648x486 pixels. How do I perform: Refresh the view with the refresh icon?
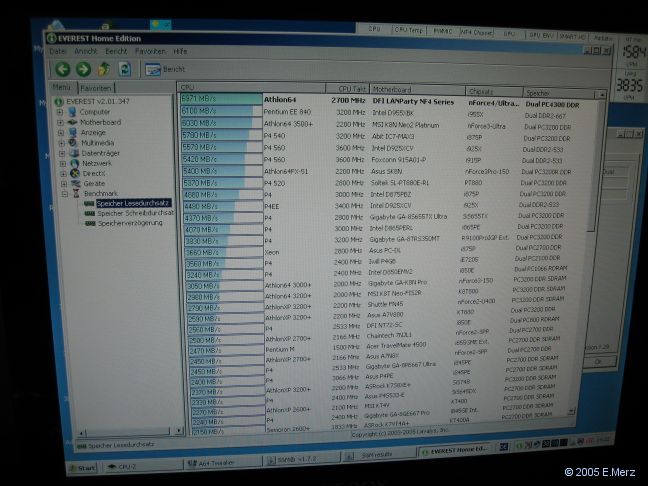pyautogui.click(x=125, y=69)
